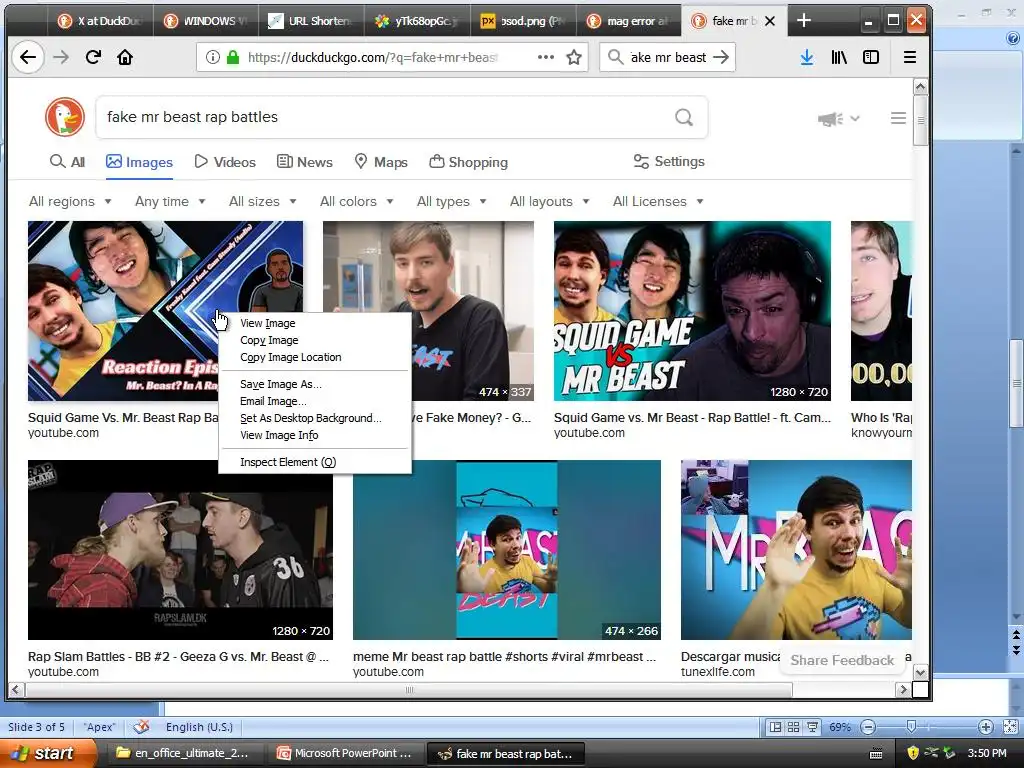Click the Share Feedback button
The image size is (1024, 768).
pos(842,660)
